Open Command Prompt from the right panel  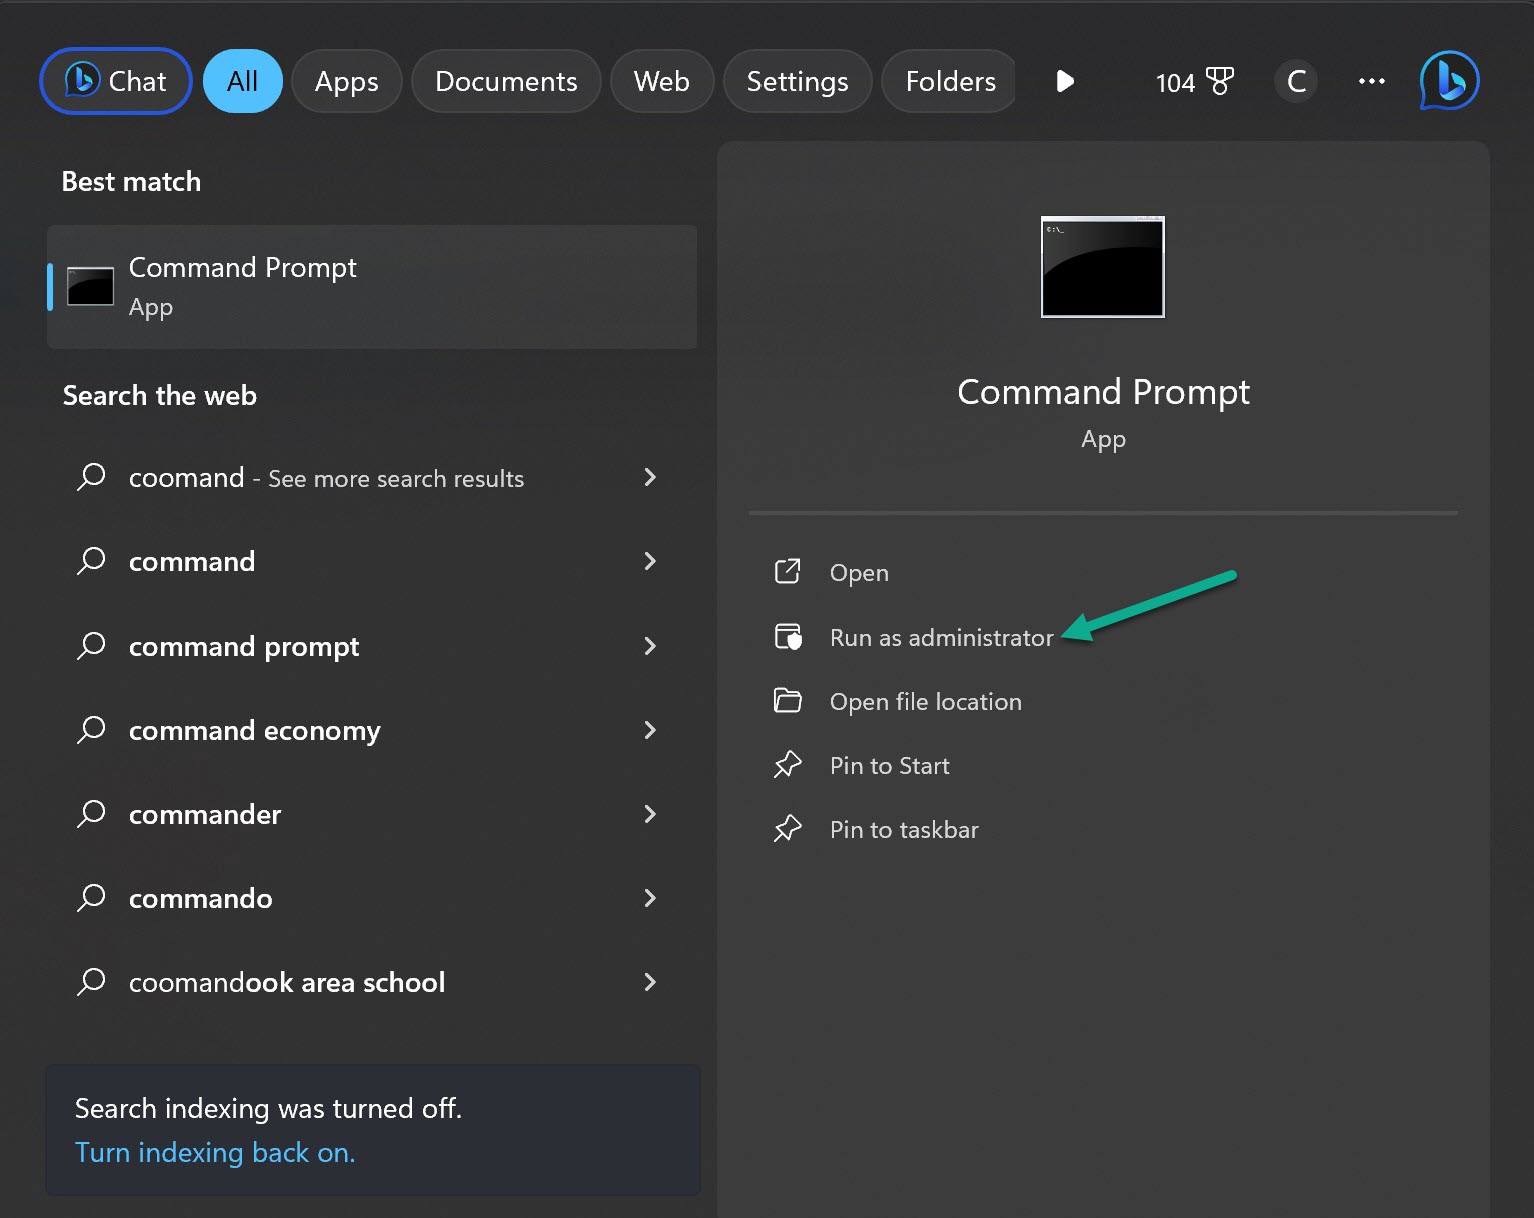click(1103, 573)
